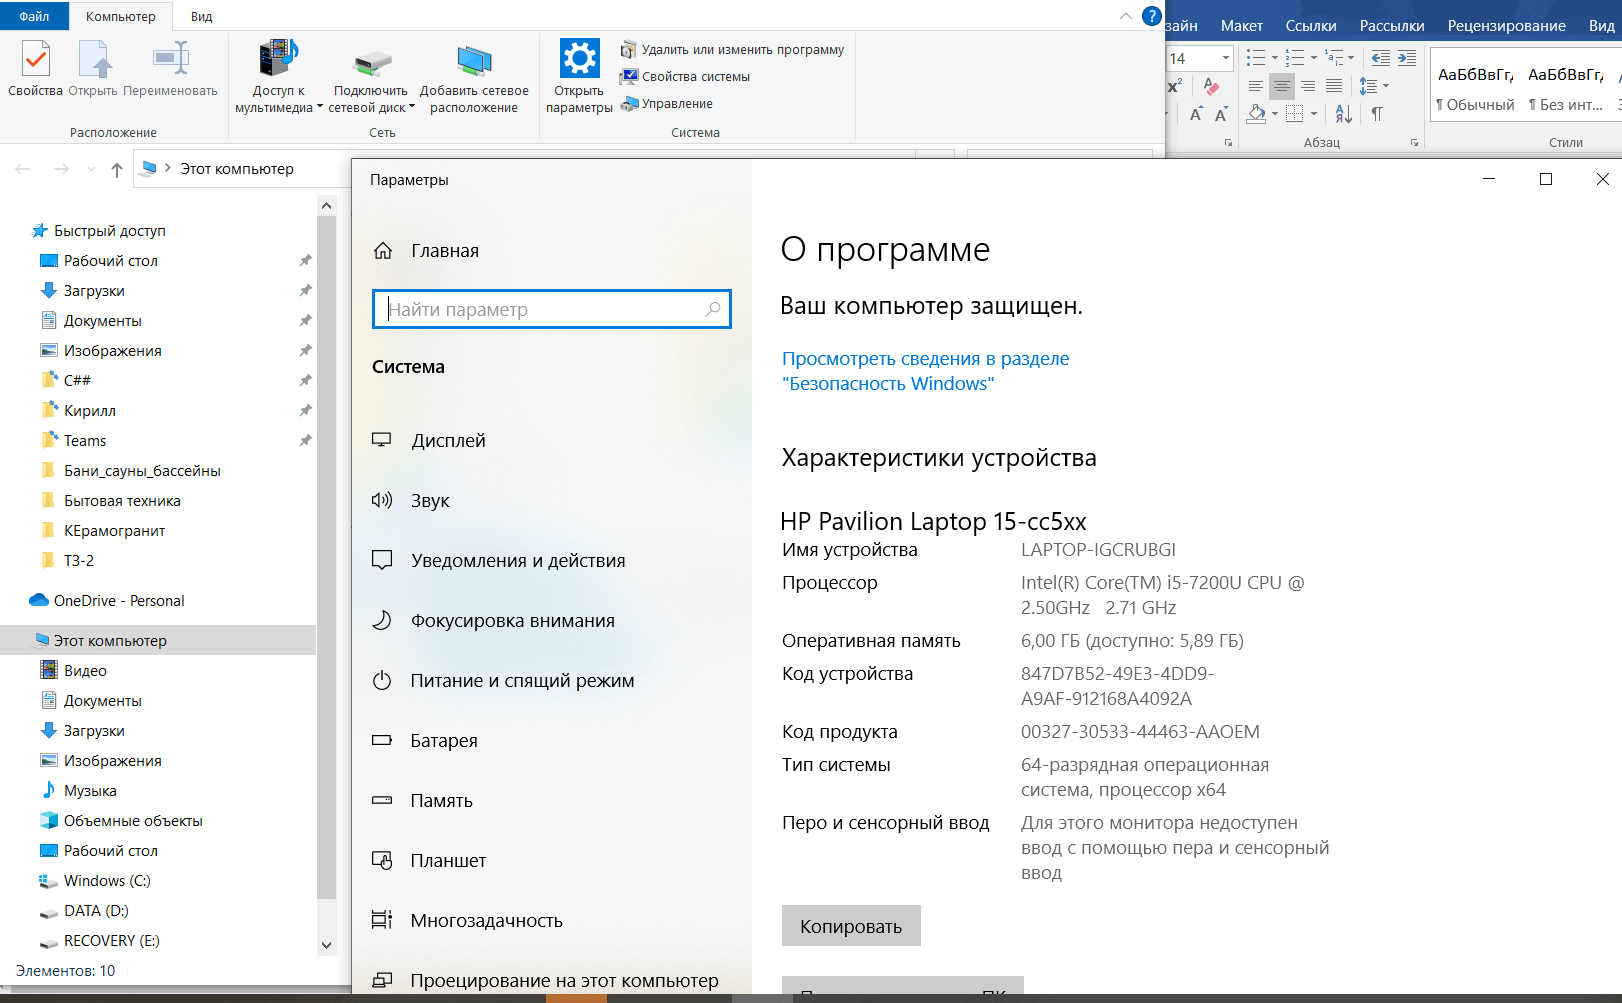The width and height of the screenshot is (1622, 1003).
Task: Align text right in Word
Action: (x=1308, y=87)
